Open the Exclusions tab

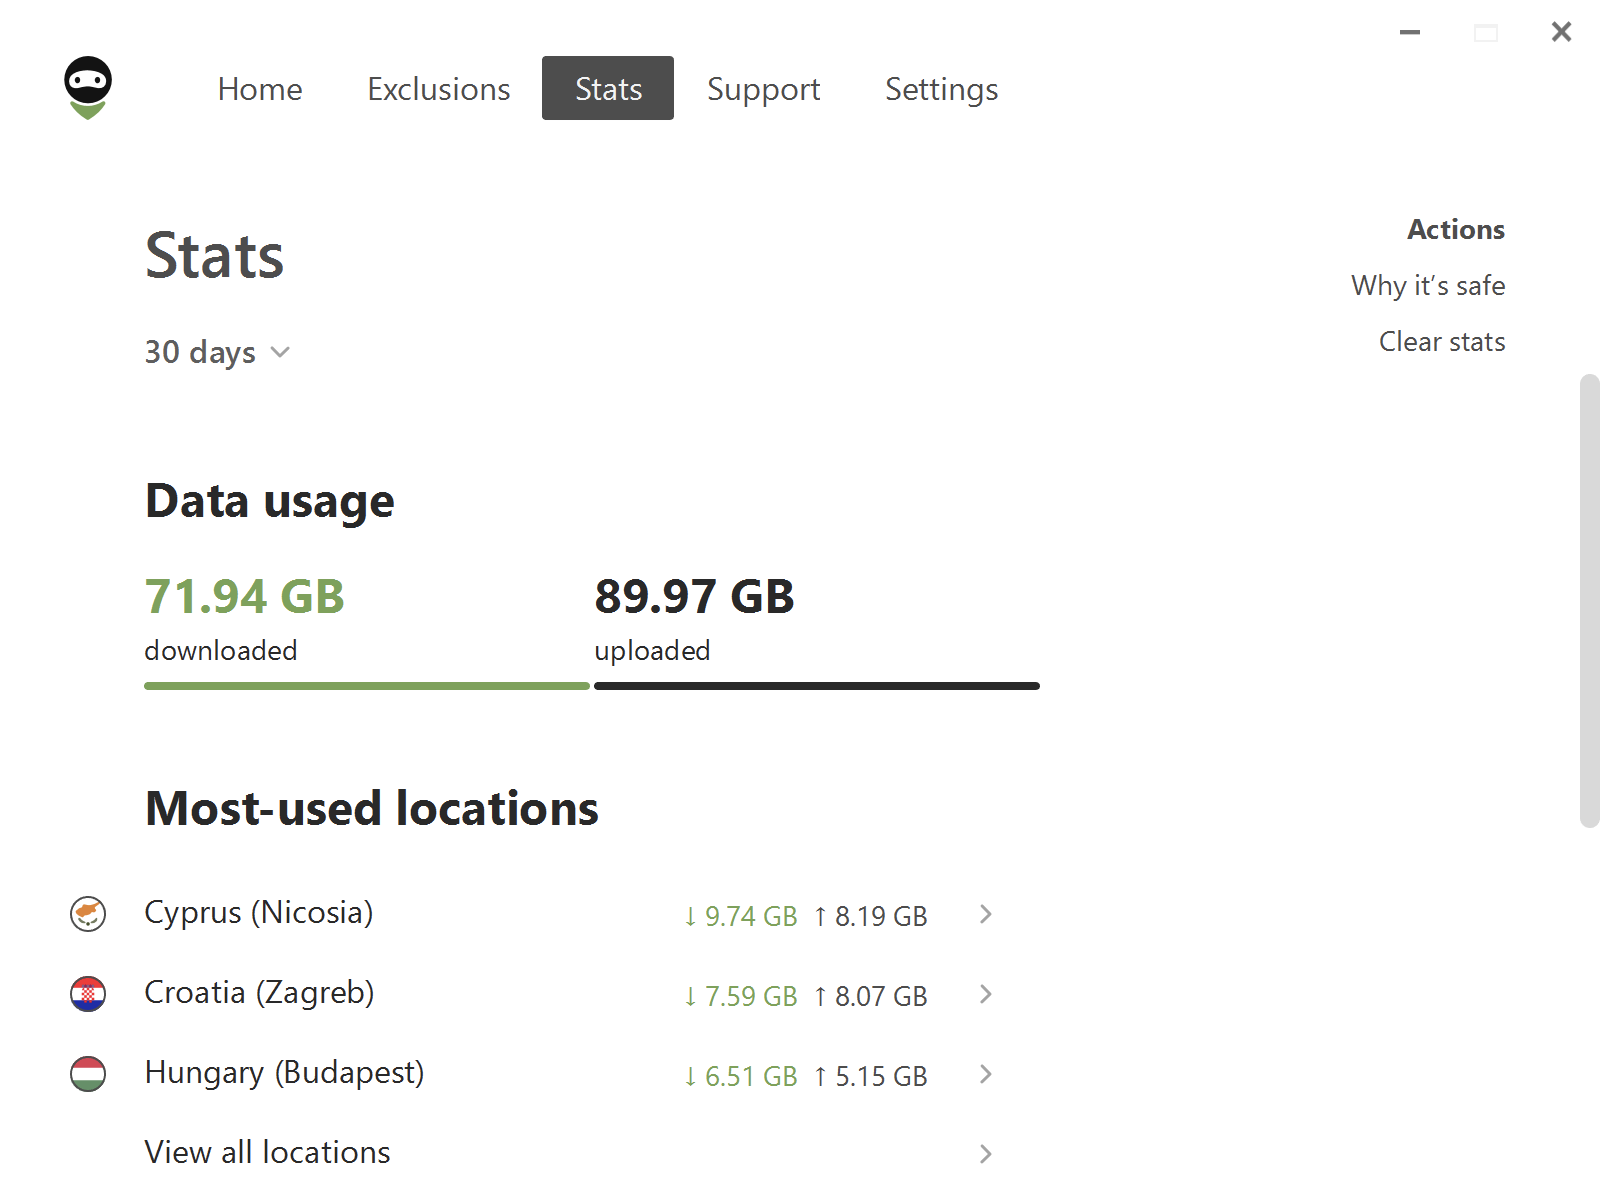(x=439, y=89)
